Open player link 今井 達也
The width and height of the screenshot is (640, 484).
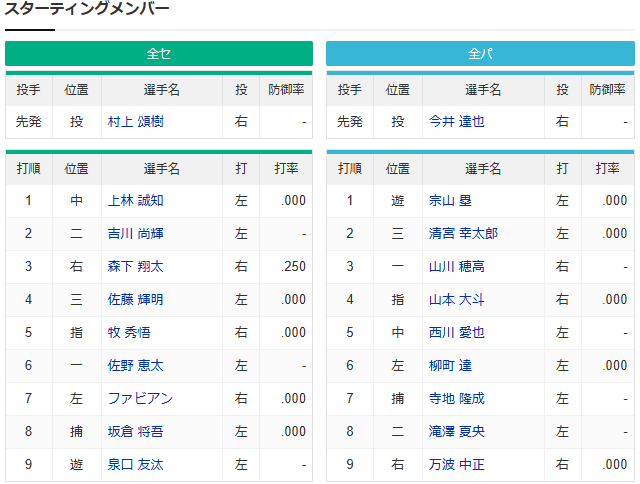click(x=457, y=122)
